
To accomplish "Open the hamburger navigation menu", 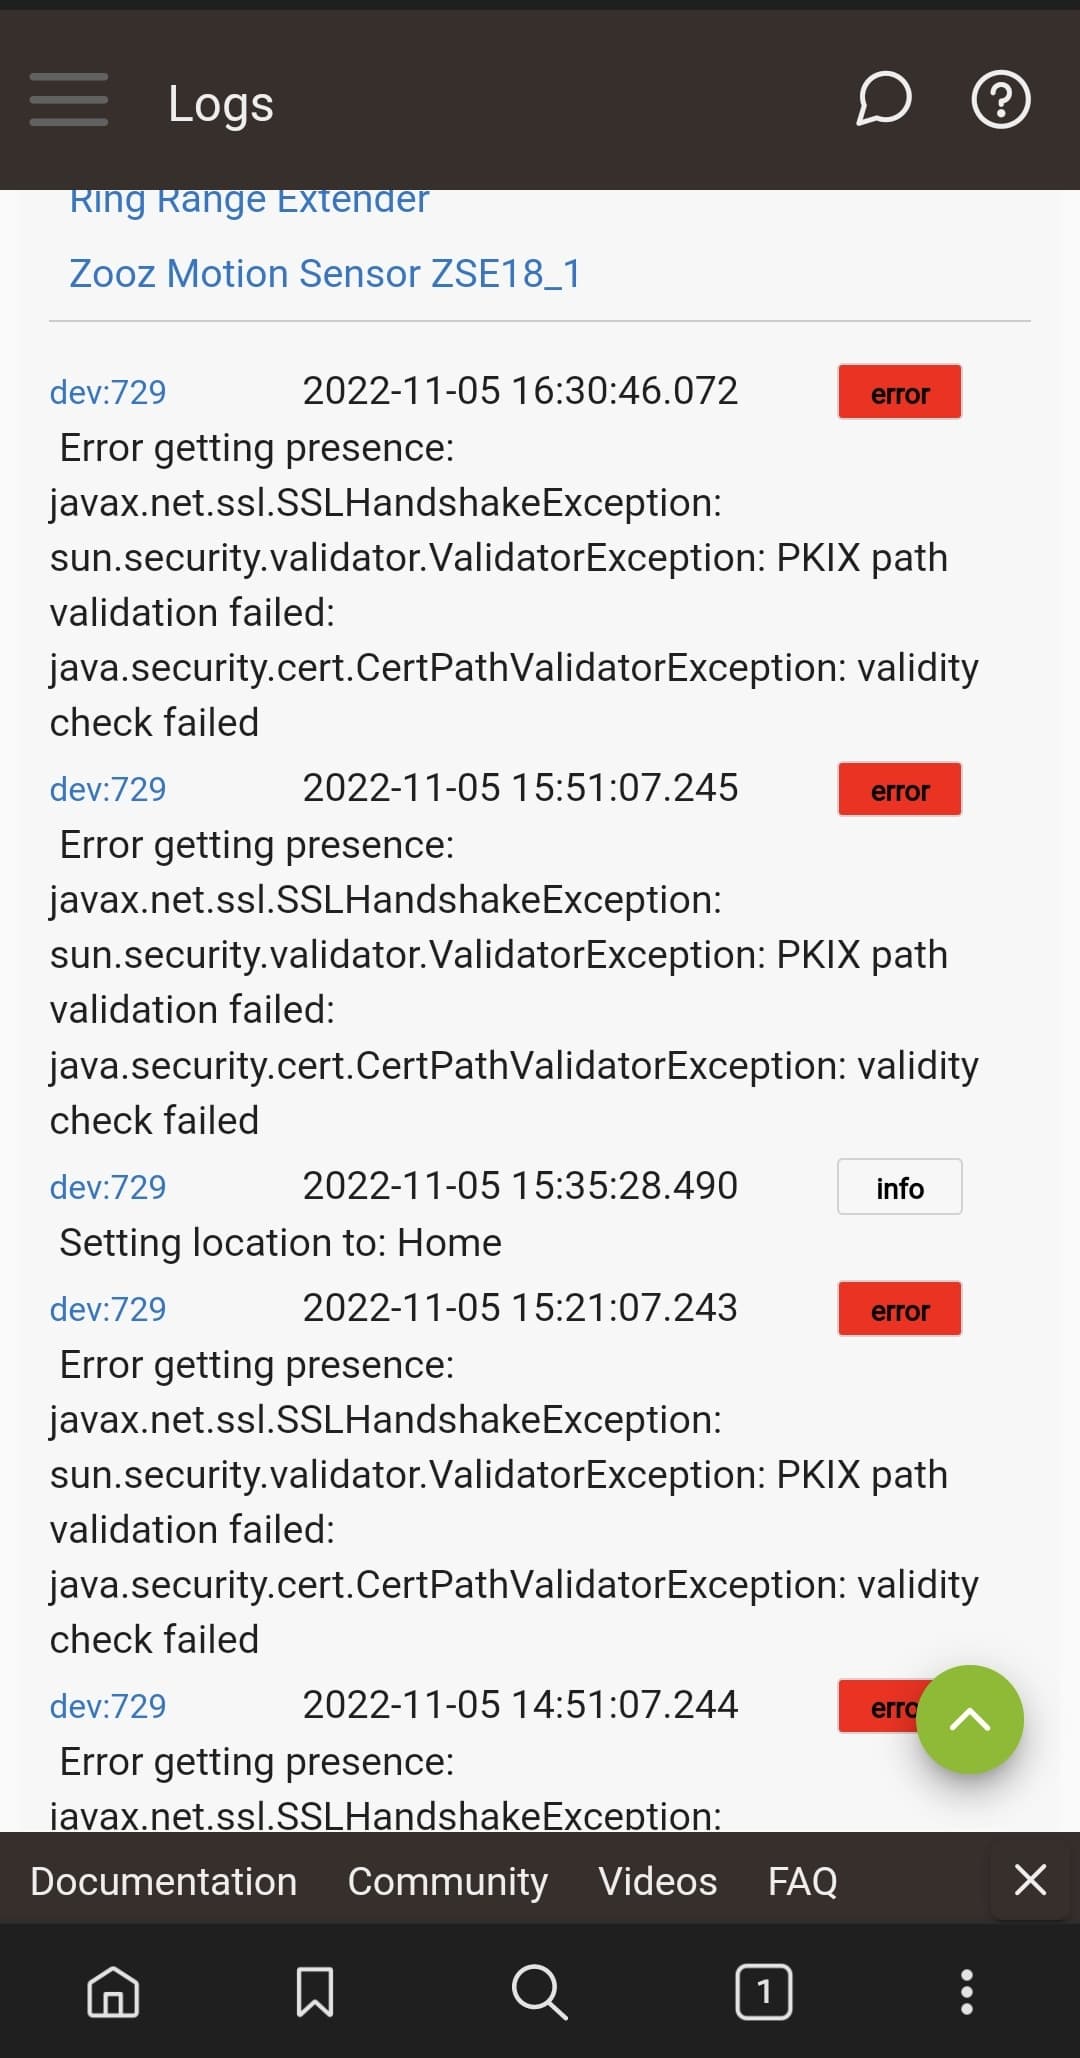I will [68, 100].
